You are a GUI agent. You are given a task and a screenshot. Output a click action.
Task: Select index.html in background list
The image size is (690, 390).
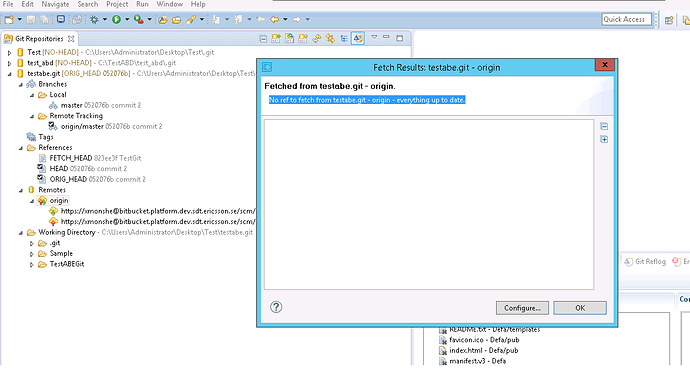point(479,350)
